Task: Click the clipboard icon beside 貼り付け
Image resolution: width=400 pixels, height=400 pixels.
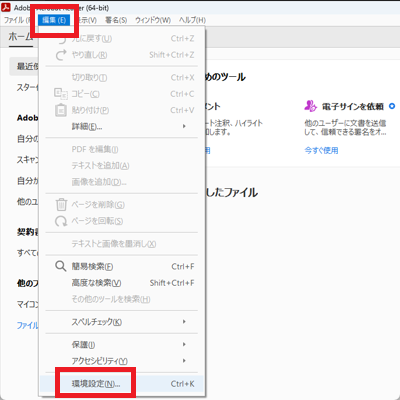Action: click(61, 110)
